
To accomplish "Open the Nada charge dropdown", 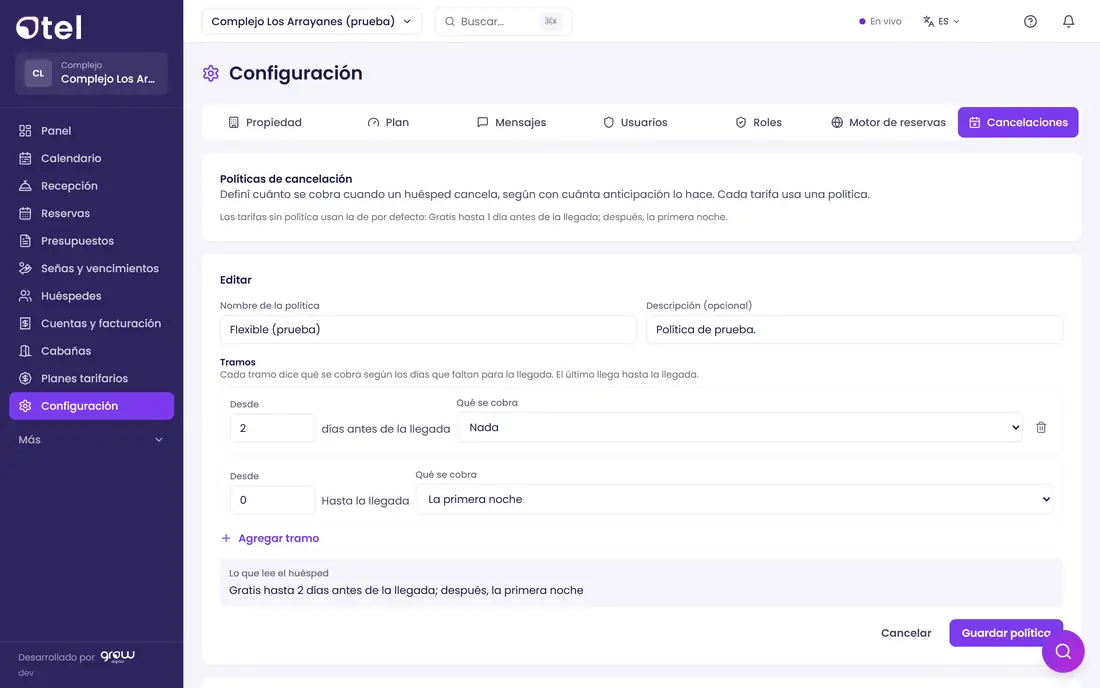I will pyautogui.click(x=740, y=428).
